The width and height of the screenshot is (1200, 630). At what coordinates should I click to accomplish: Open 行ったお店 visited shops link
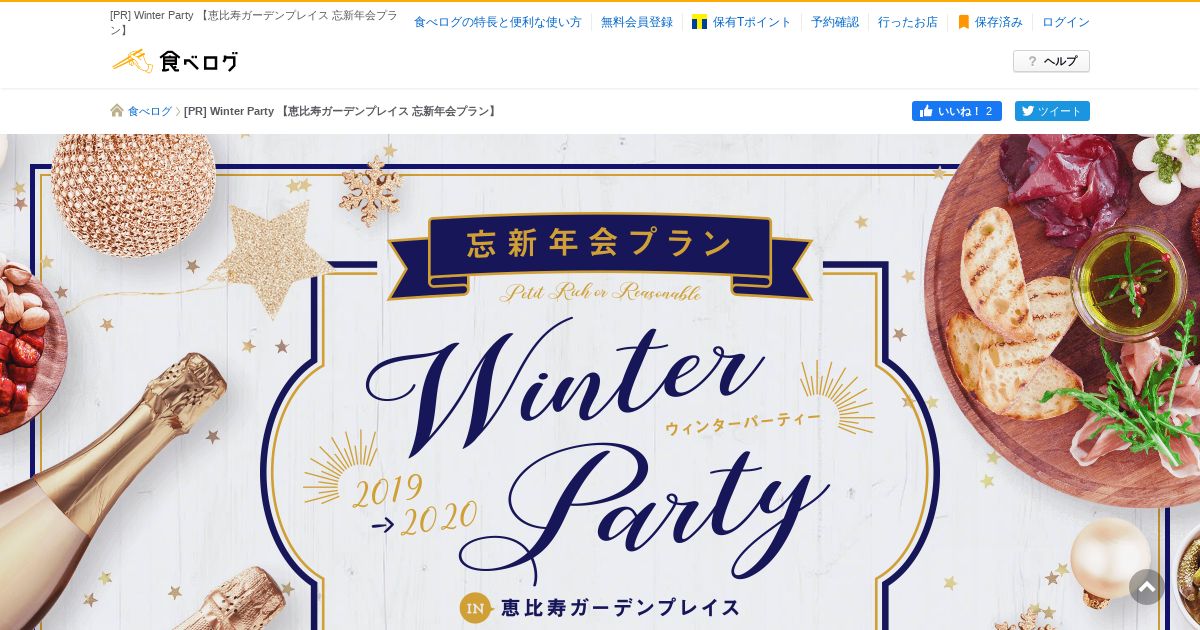908,22
